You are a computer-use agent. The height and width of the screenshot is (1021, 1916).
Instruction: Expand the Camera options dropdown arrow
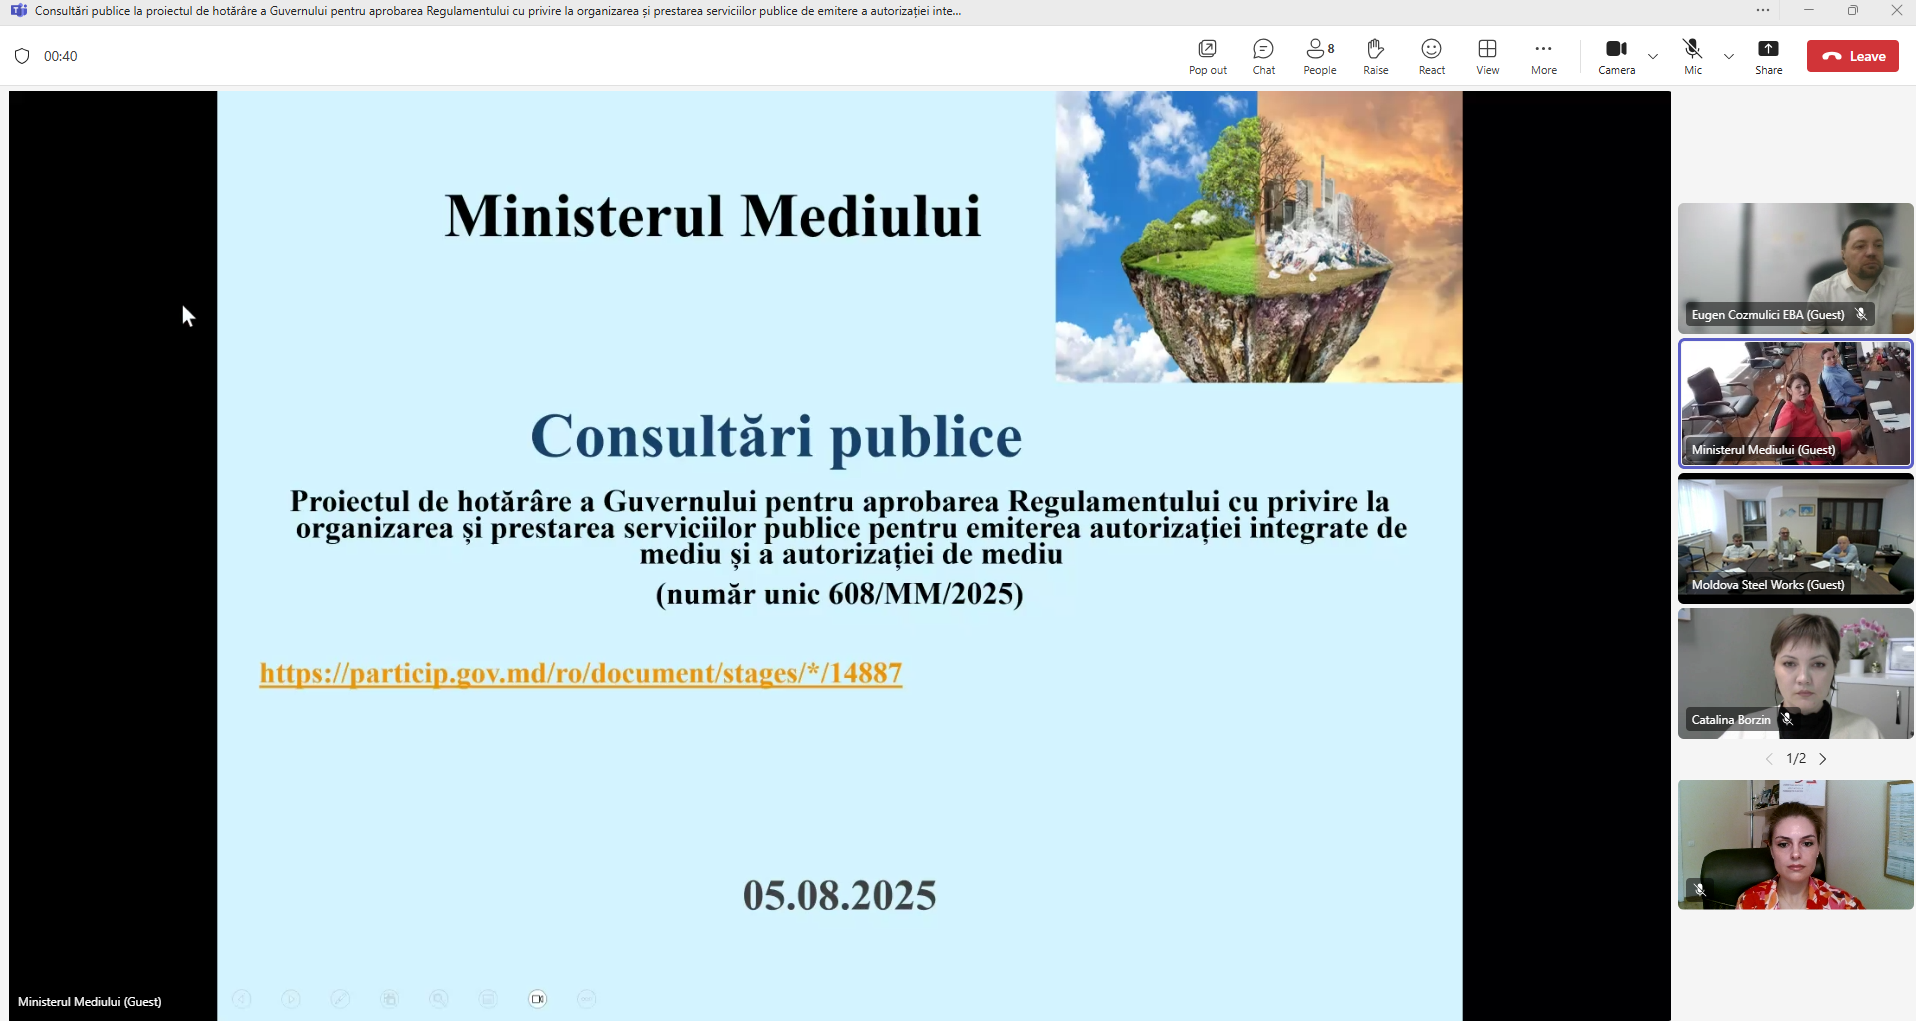pyautogui.click(x=1653, y=57)
